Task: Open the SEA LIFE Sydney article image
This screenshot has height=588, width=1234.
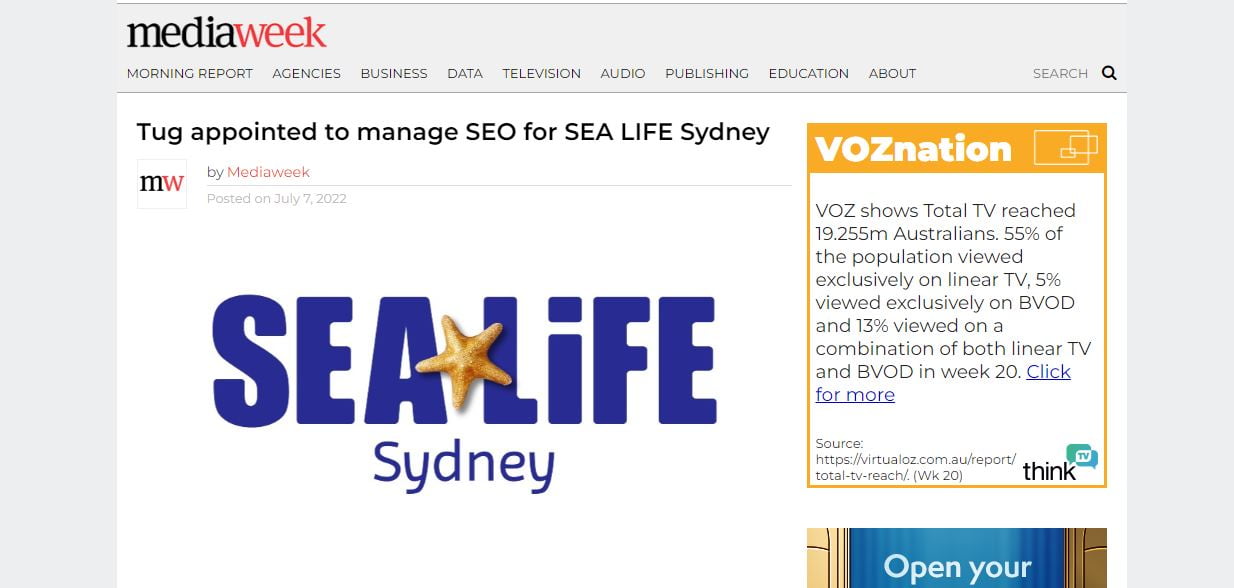Action: 464,392
